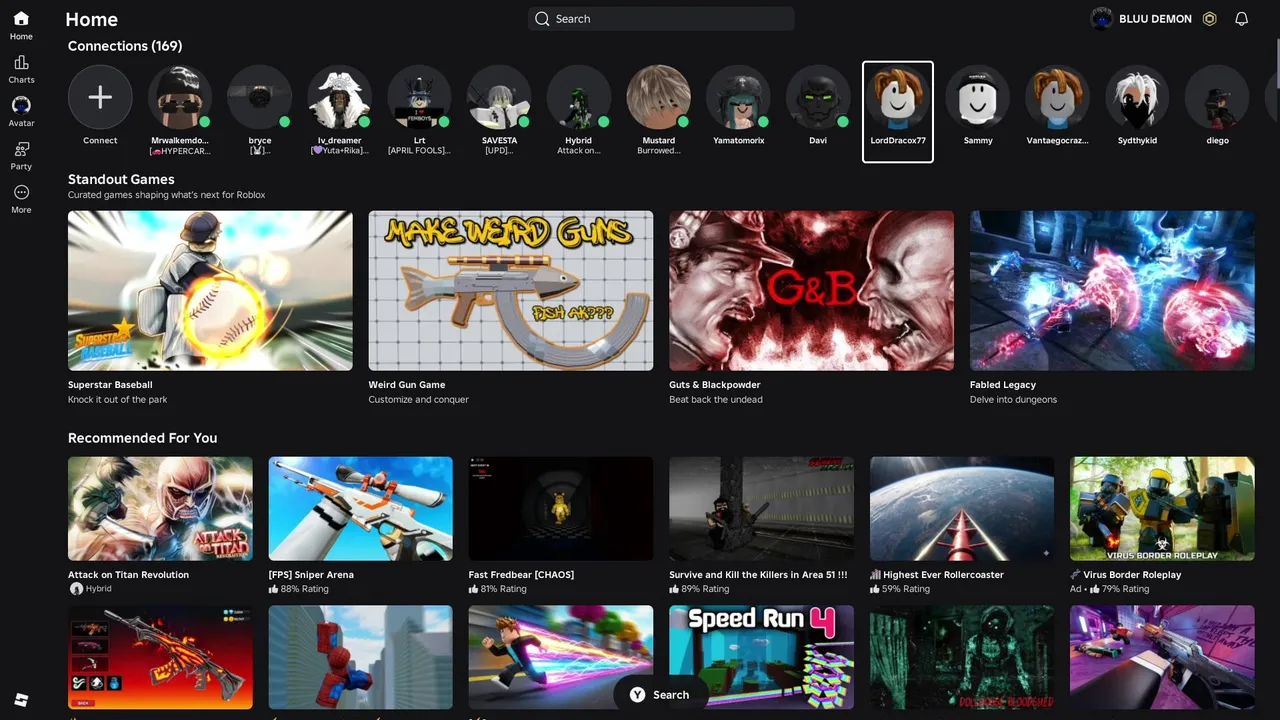Open Superstar Baseball game thumbnail
Image resolution: width=1280 pixels, height=720 pixels.
[x=210, y=290]
